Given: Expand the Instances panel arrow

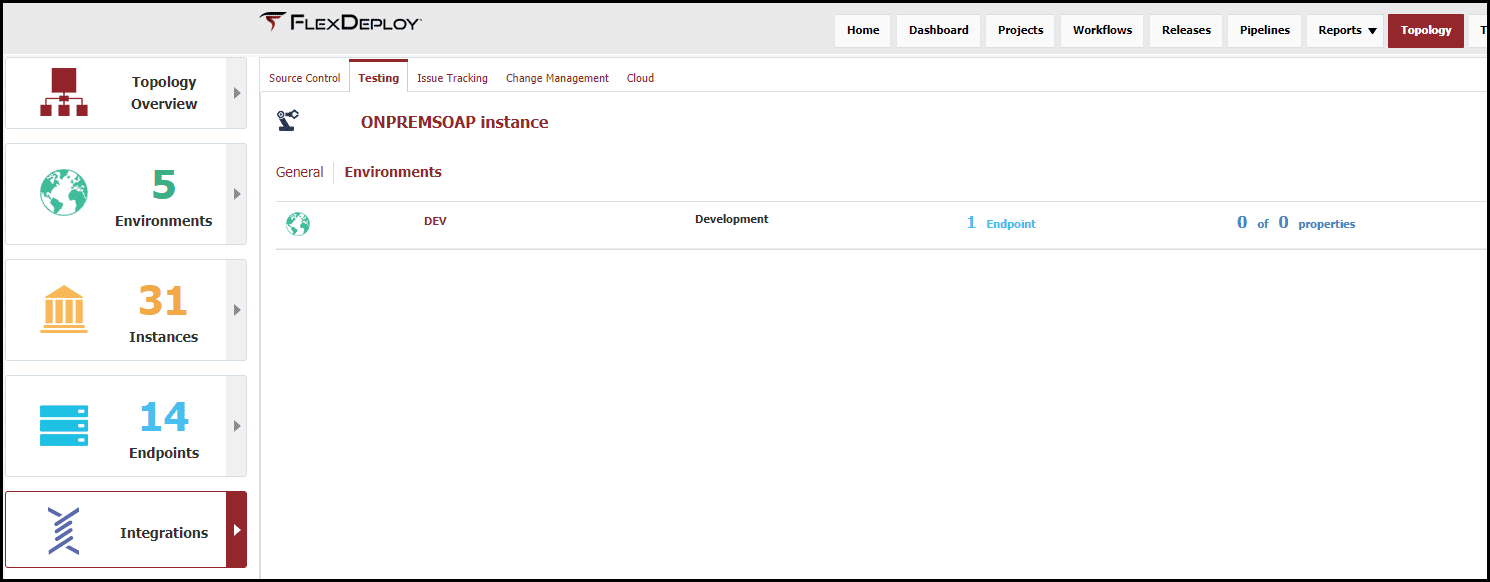Looking at the screenshot, I should pyautogui.click(x=236, y=310).
